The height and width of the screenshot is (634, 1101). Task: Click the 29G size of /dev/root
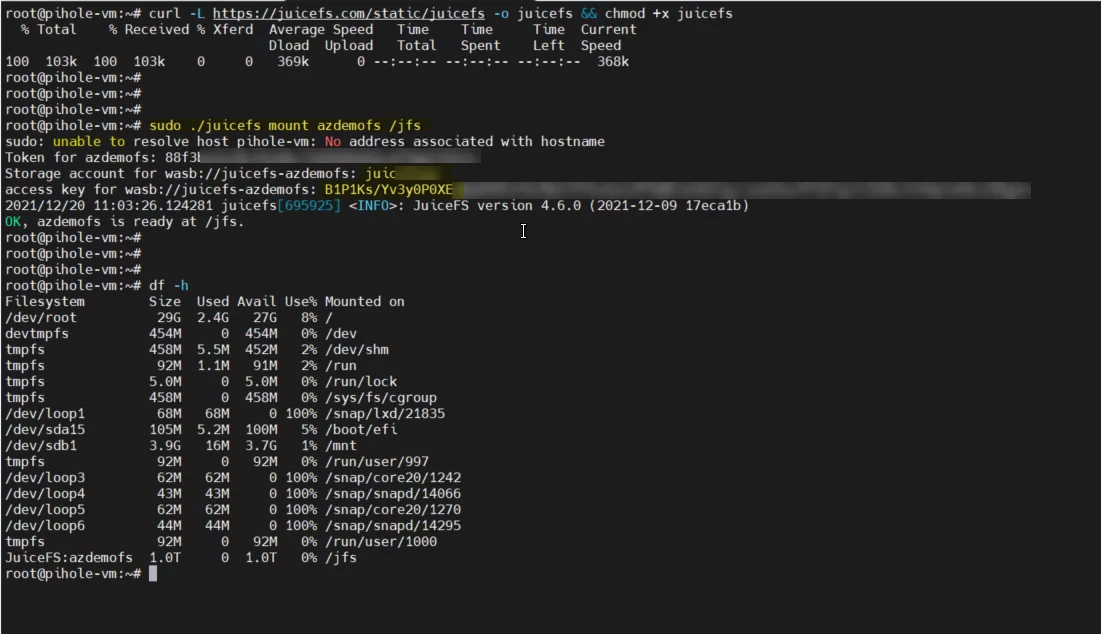169,318
